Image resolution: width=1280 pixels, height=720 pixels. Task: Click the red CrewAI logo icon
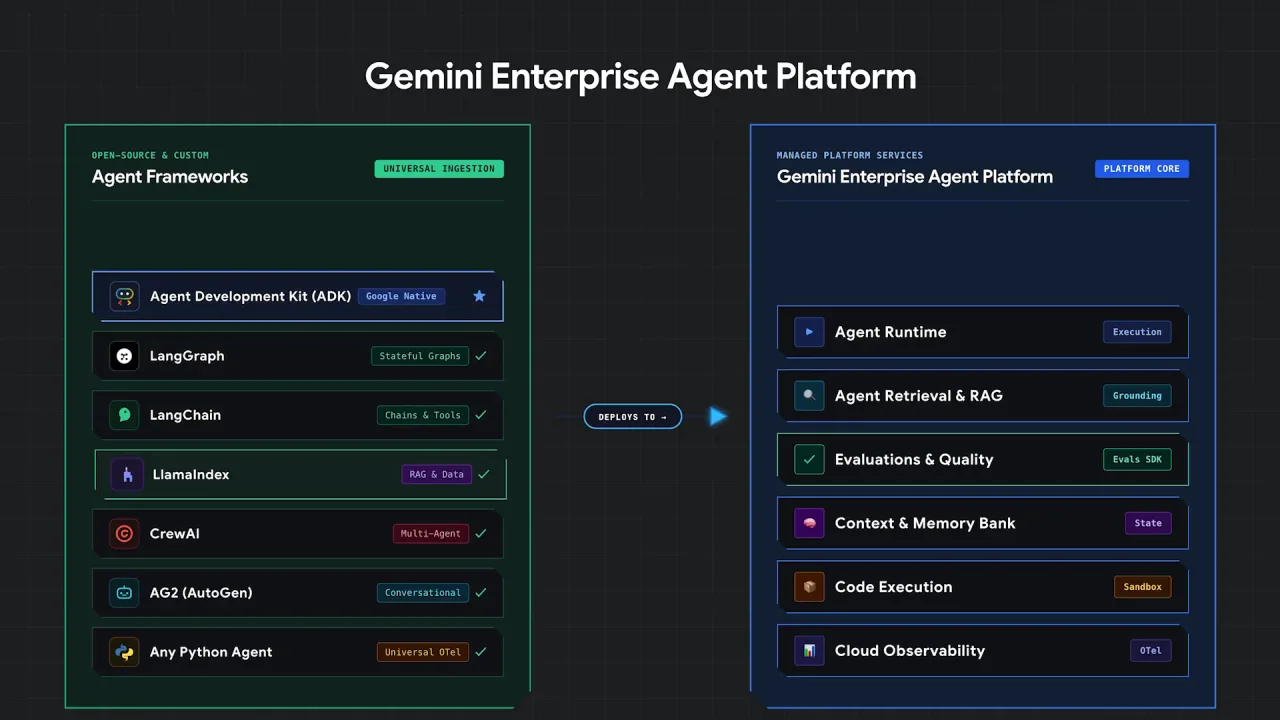(x=124, y=534)
